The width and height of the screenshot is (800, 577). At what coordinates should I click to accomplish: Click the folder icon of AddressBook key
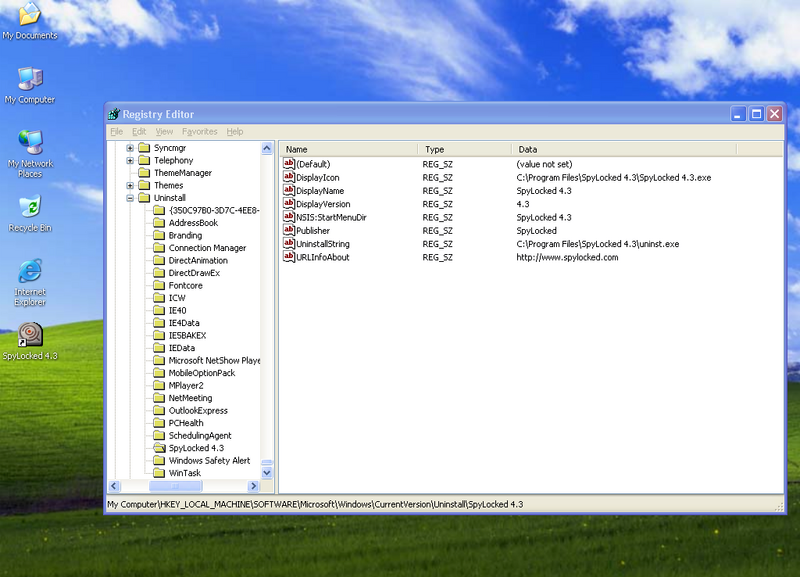(159, 222)
